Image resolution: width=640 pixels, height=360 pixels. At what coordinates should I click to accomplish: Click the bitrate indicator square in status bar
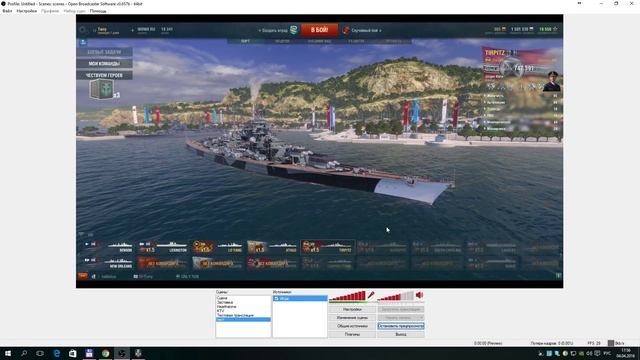611,343
